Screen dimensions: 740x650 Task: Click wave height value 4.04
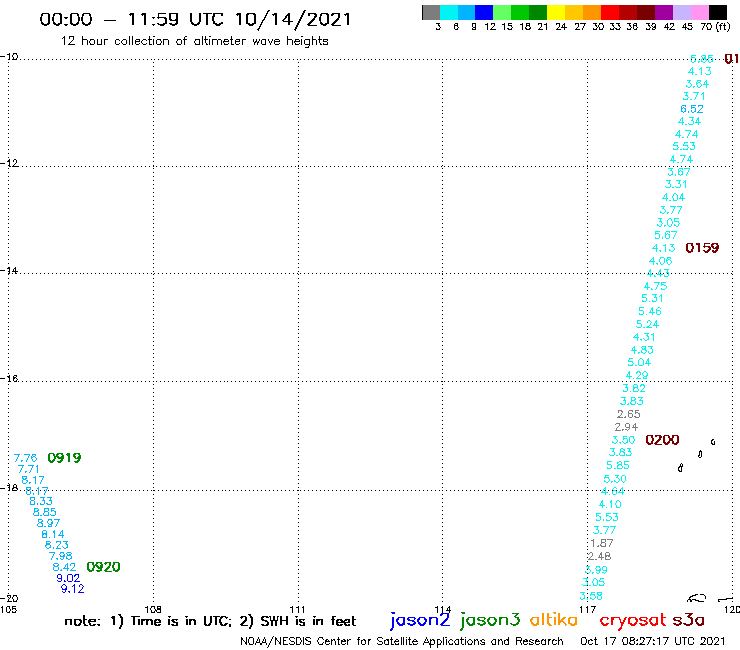point(673,197)
